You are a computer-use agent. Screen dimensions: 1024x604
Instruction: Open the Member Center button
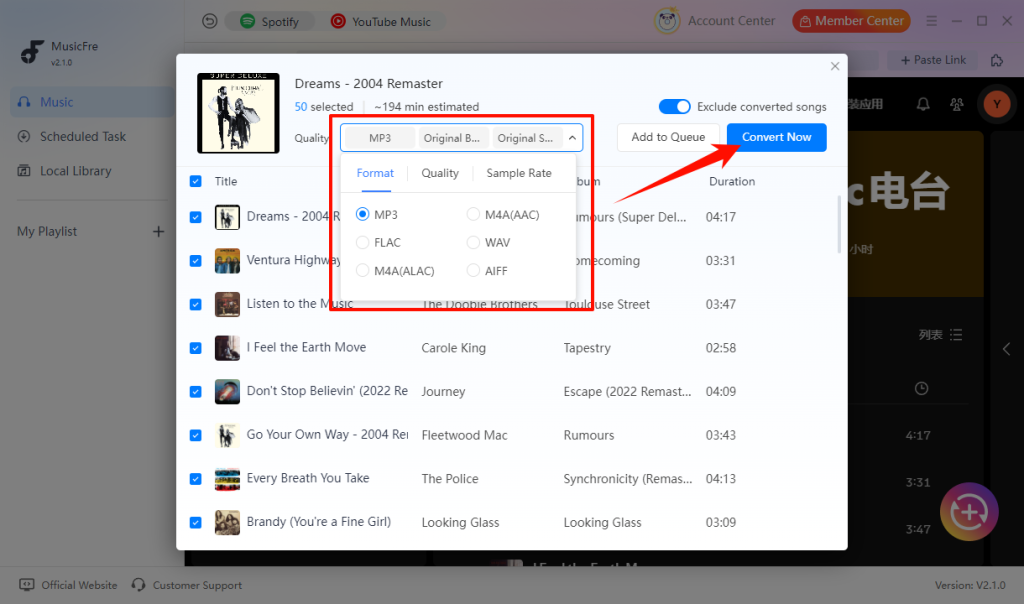(x=851, y=21)
